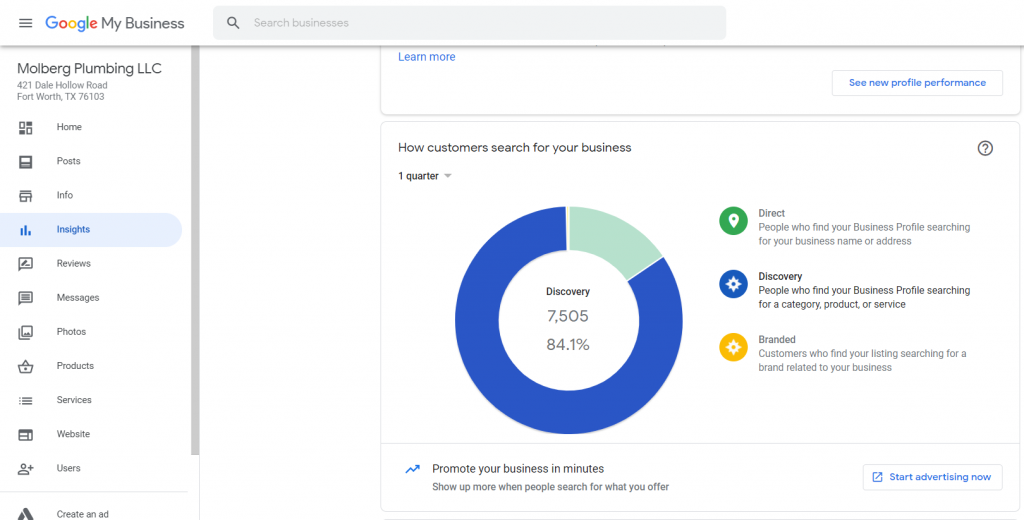Click How customers search for your business heading
Screen dimensions: 1024x520
(x=515, y=148)
